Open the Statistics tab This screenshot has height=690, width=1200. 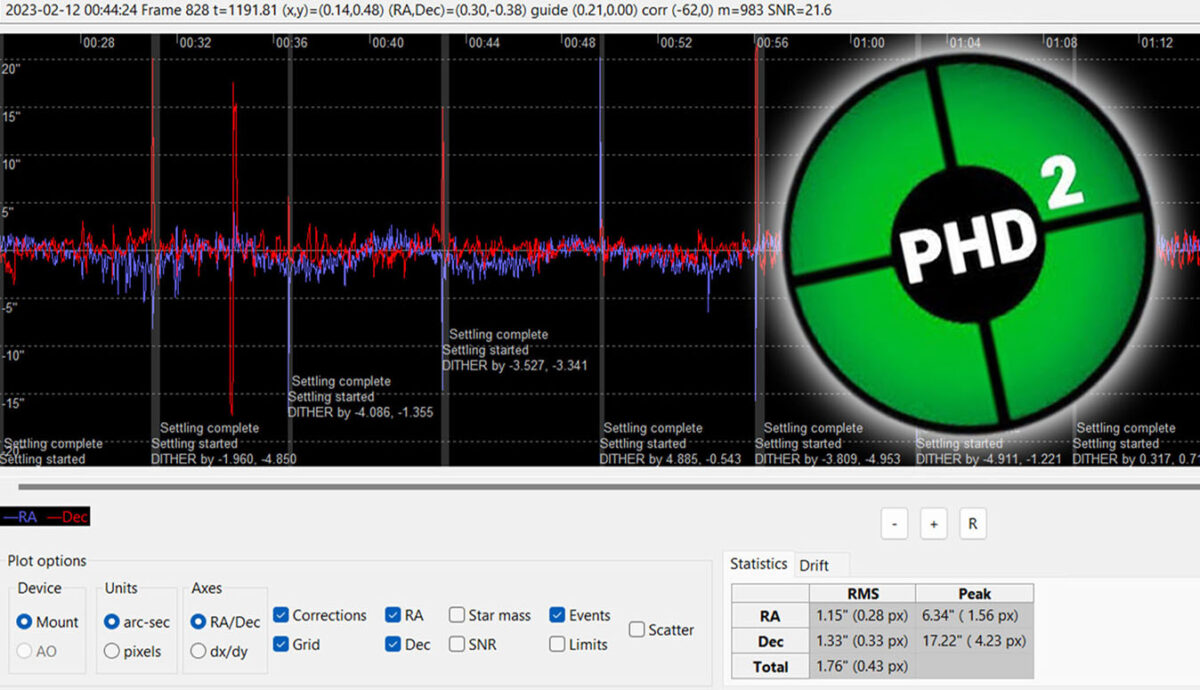point(758,564)
